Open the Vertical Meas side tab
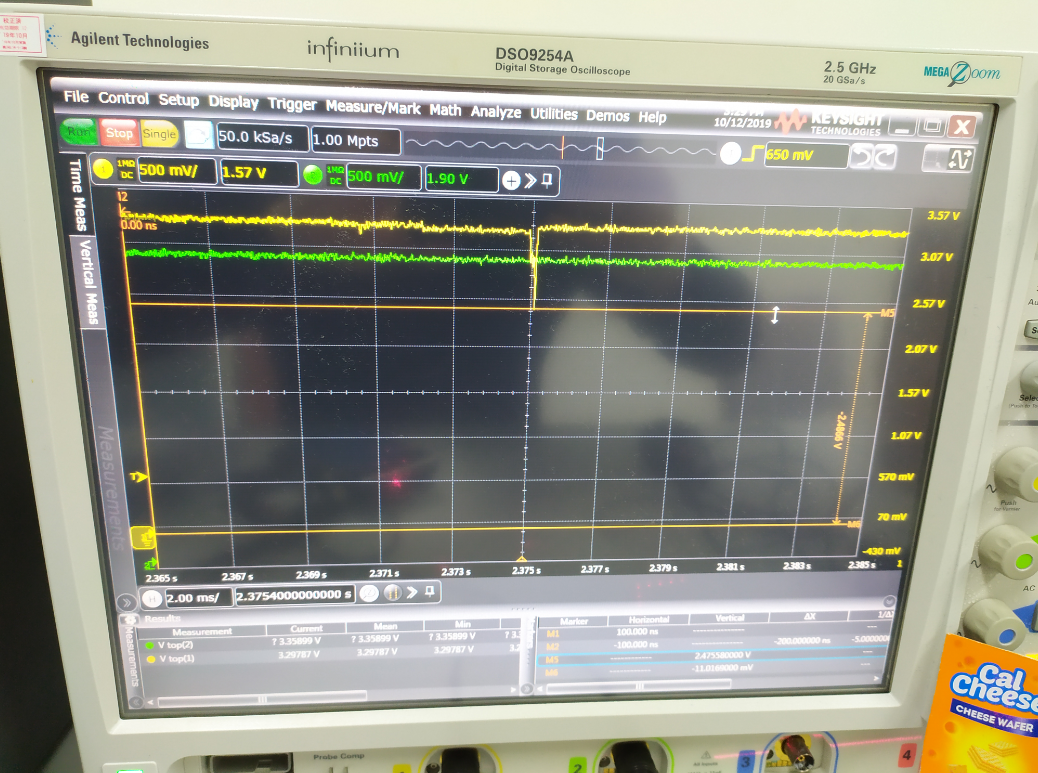Image resolution: width=1038 pixels, height=773 pixels. coord(88,282)
